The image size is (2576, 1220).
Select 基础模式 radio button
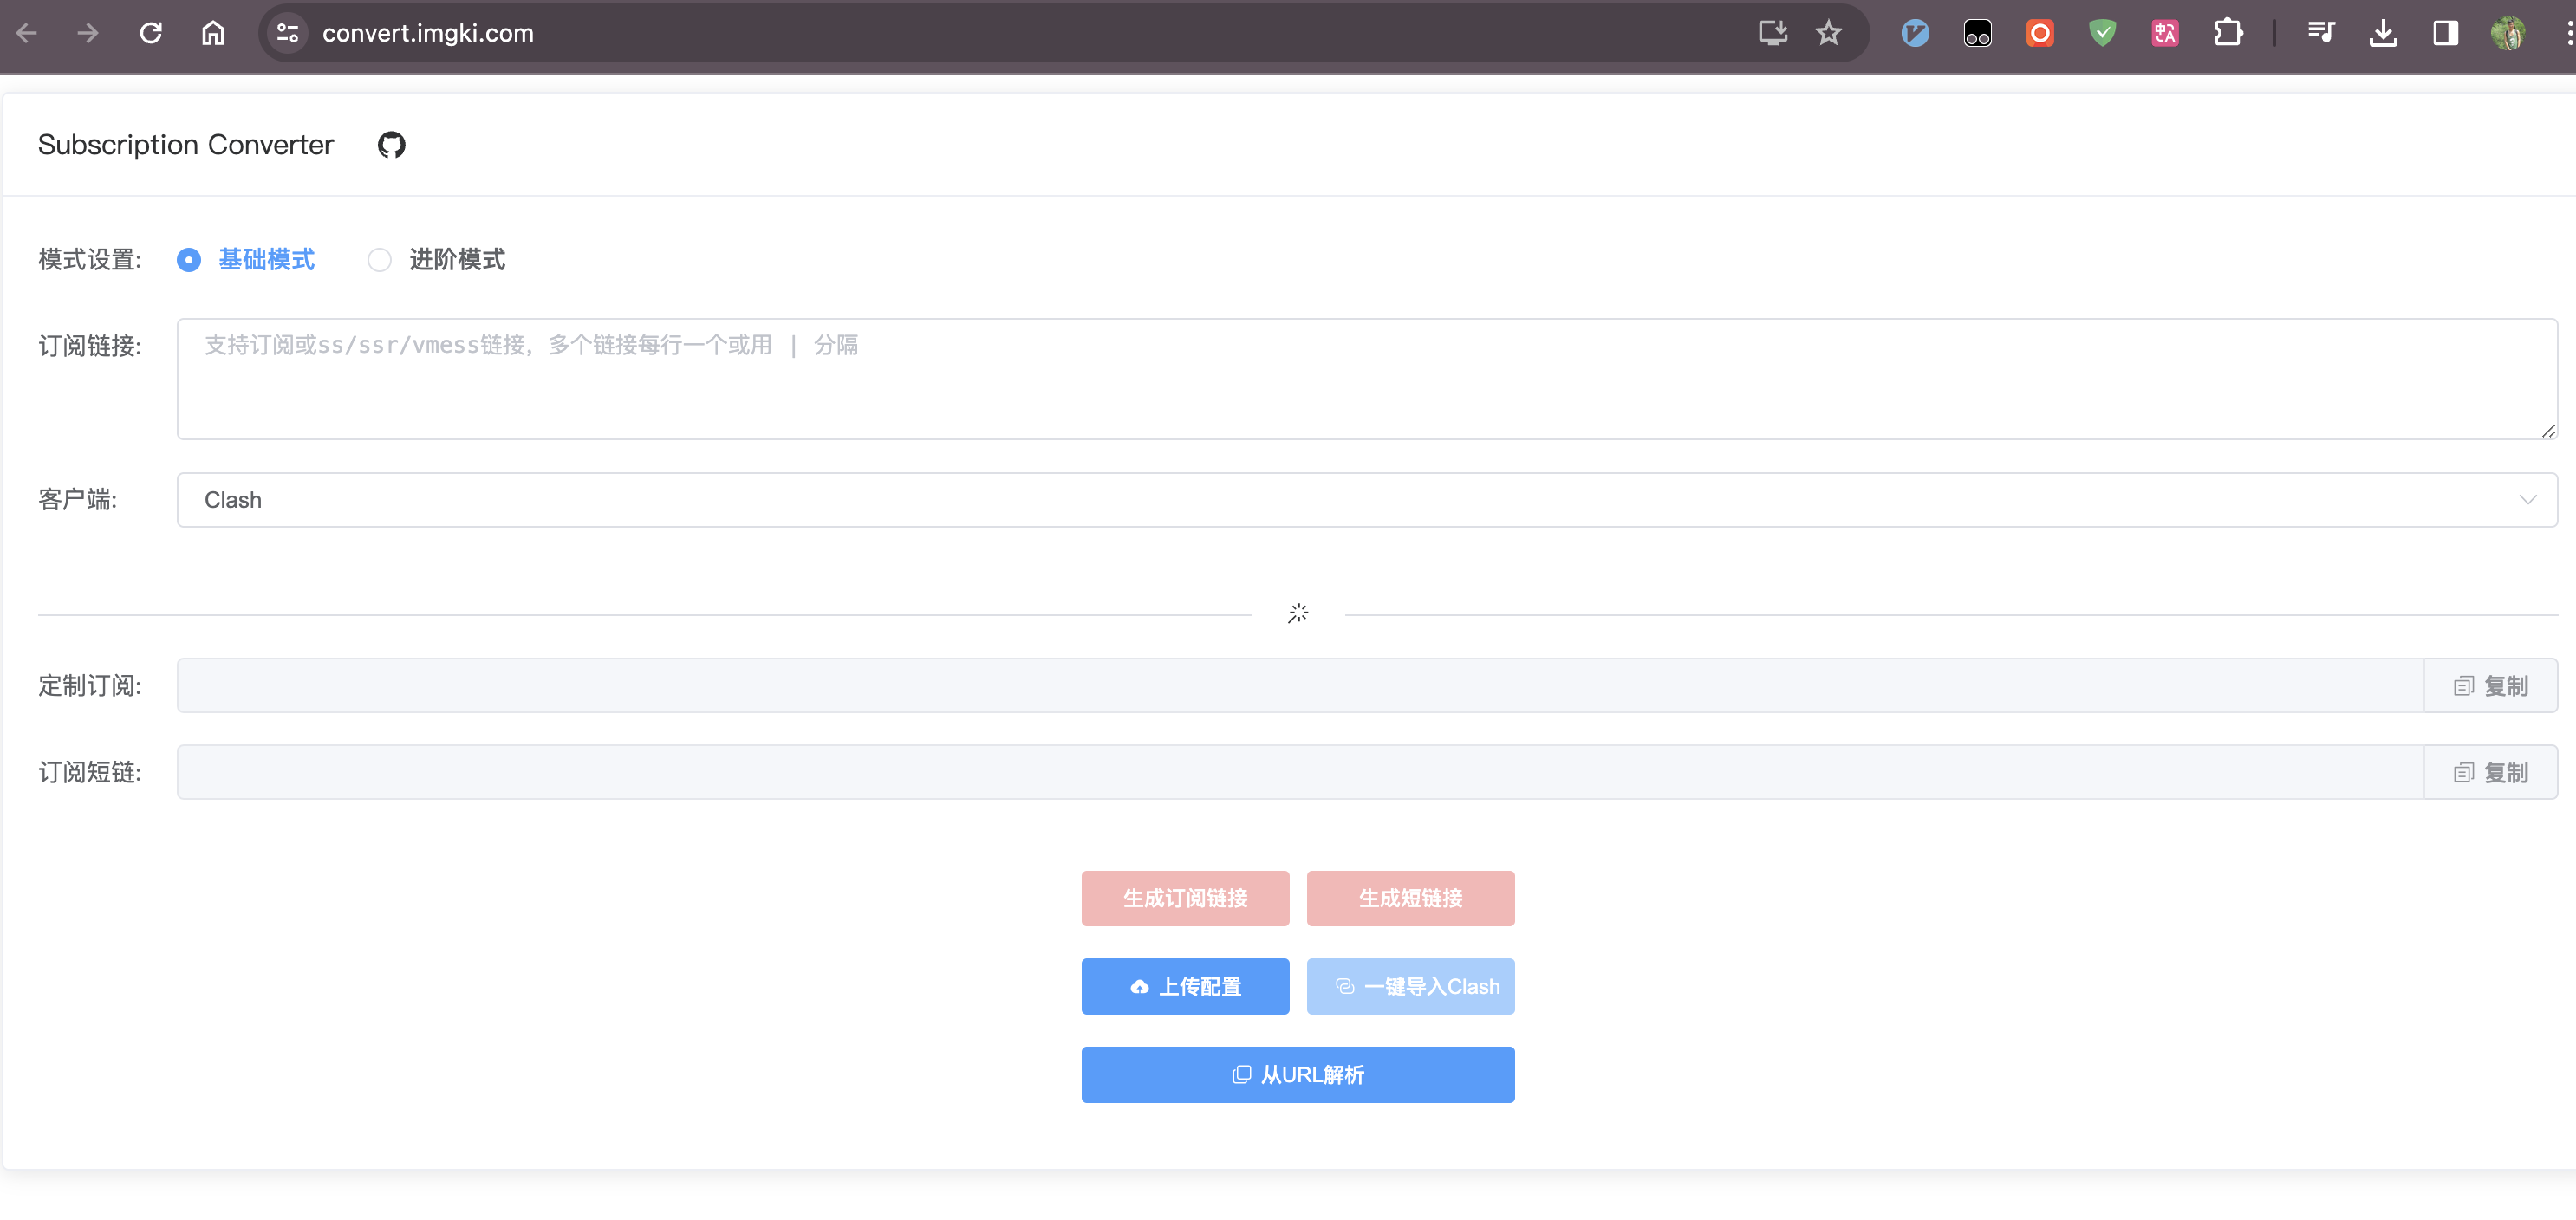(189, 260)
